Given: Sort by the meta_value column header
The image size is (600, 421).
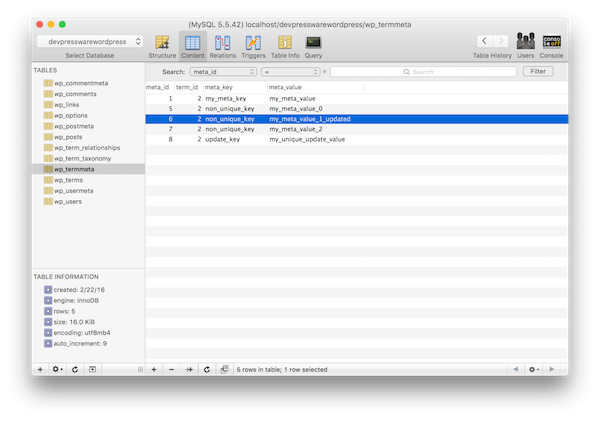Looking at the screenshot, I should point(315,87).
